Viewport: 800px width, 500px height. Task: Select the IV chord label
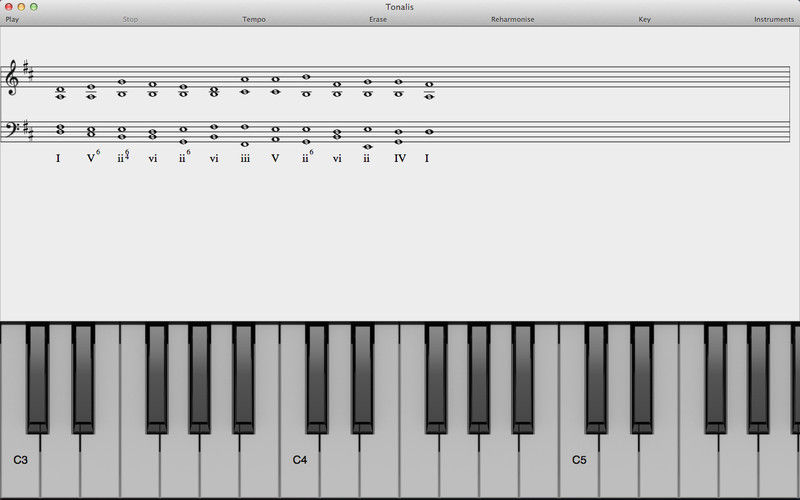point(400,158)
